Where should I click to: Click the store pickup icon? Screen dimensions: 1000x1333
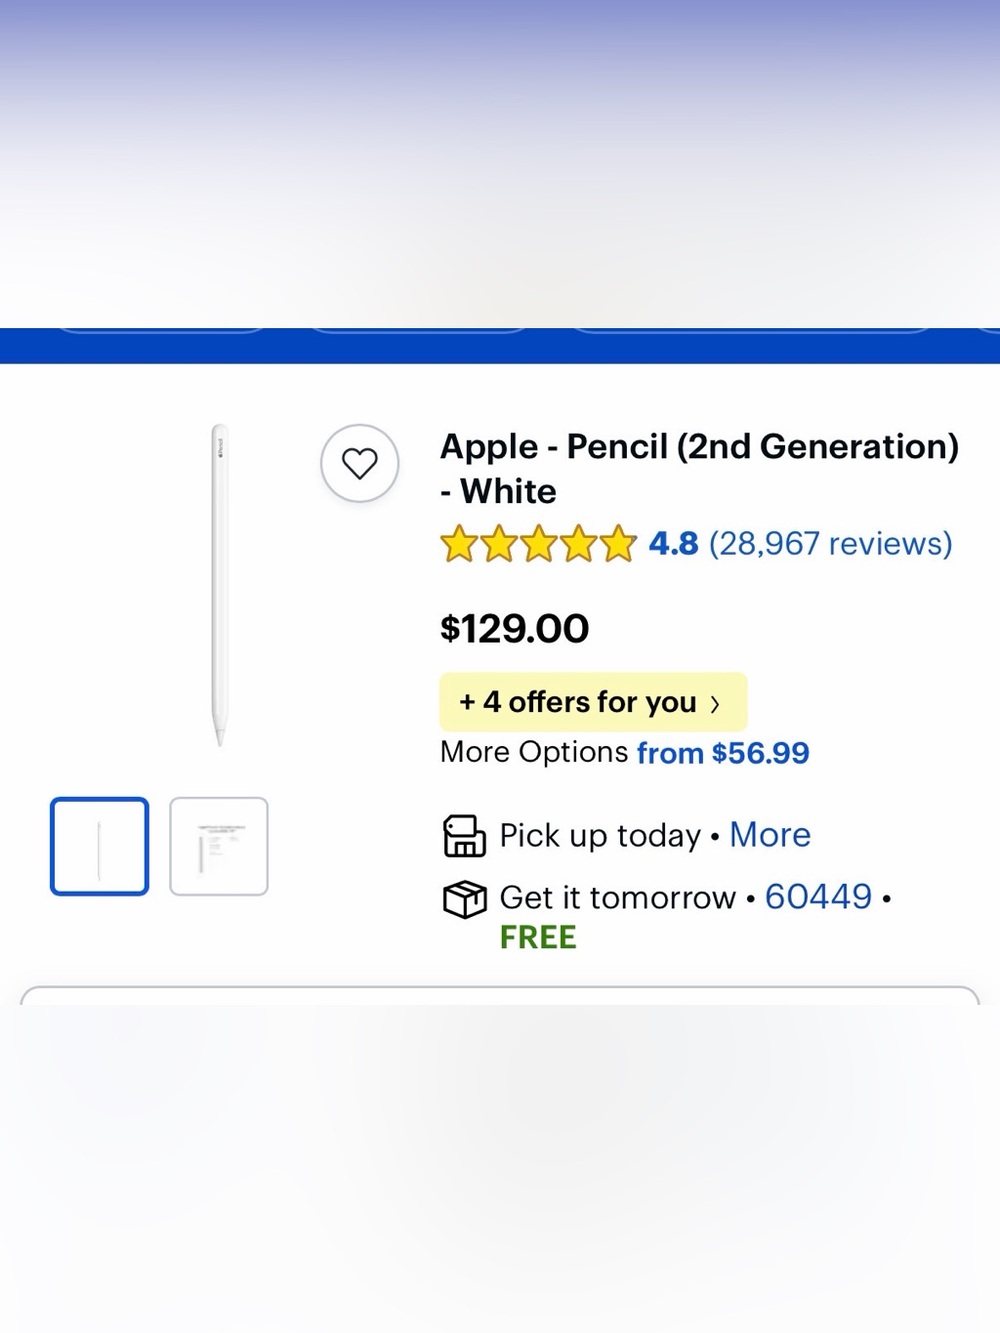(x=464, y=836)
